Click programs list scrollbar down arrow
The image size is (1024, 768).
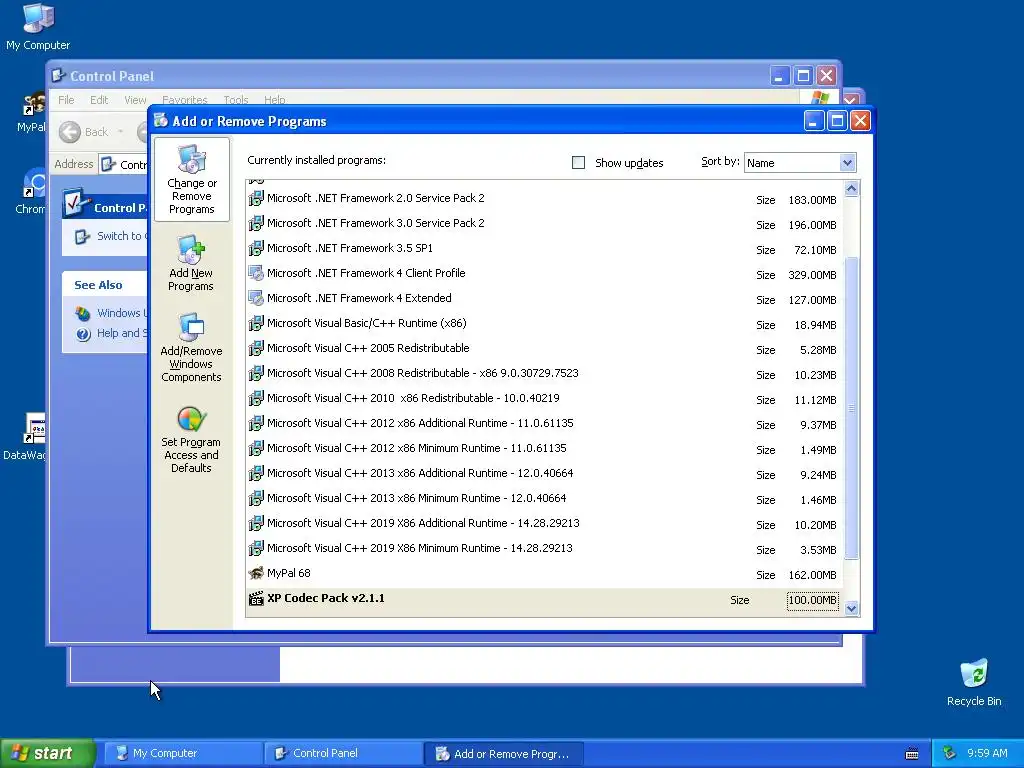coord(852,609)
